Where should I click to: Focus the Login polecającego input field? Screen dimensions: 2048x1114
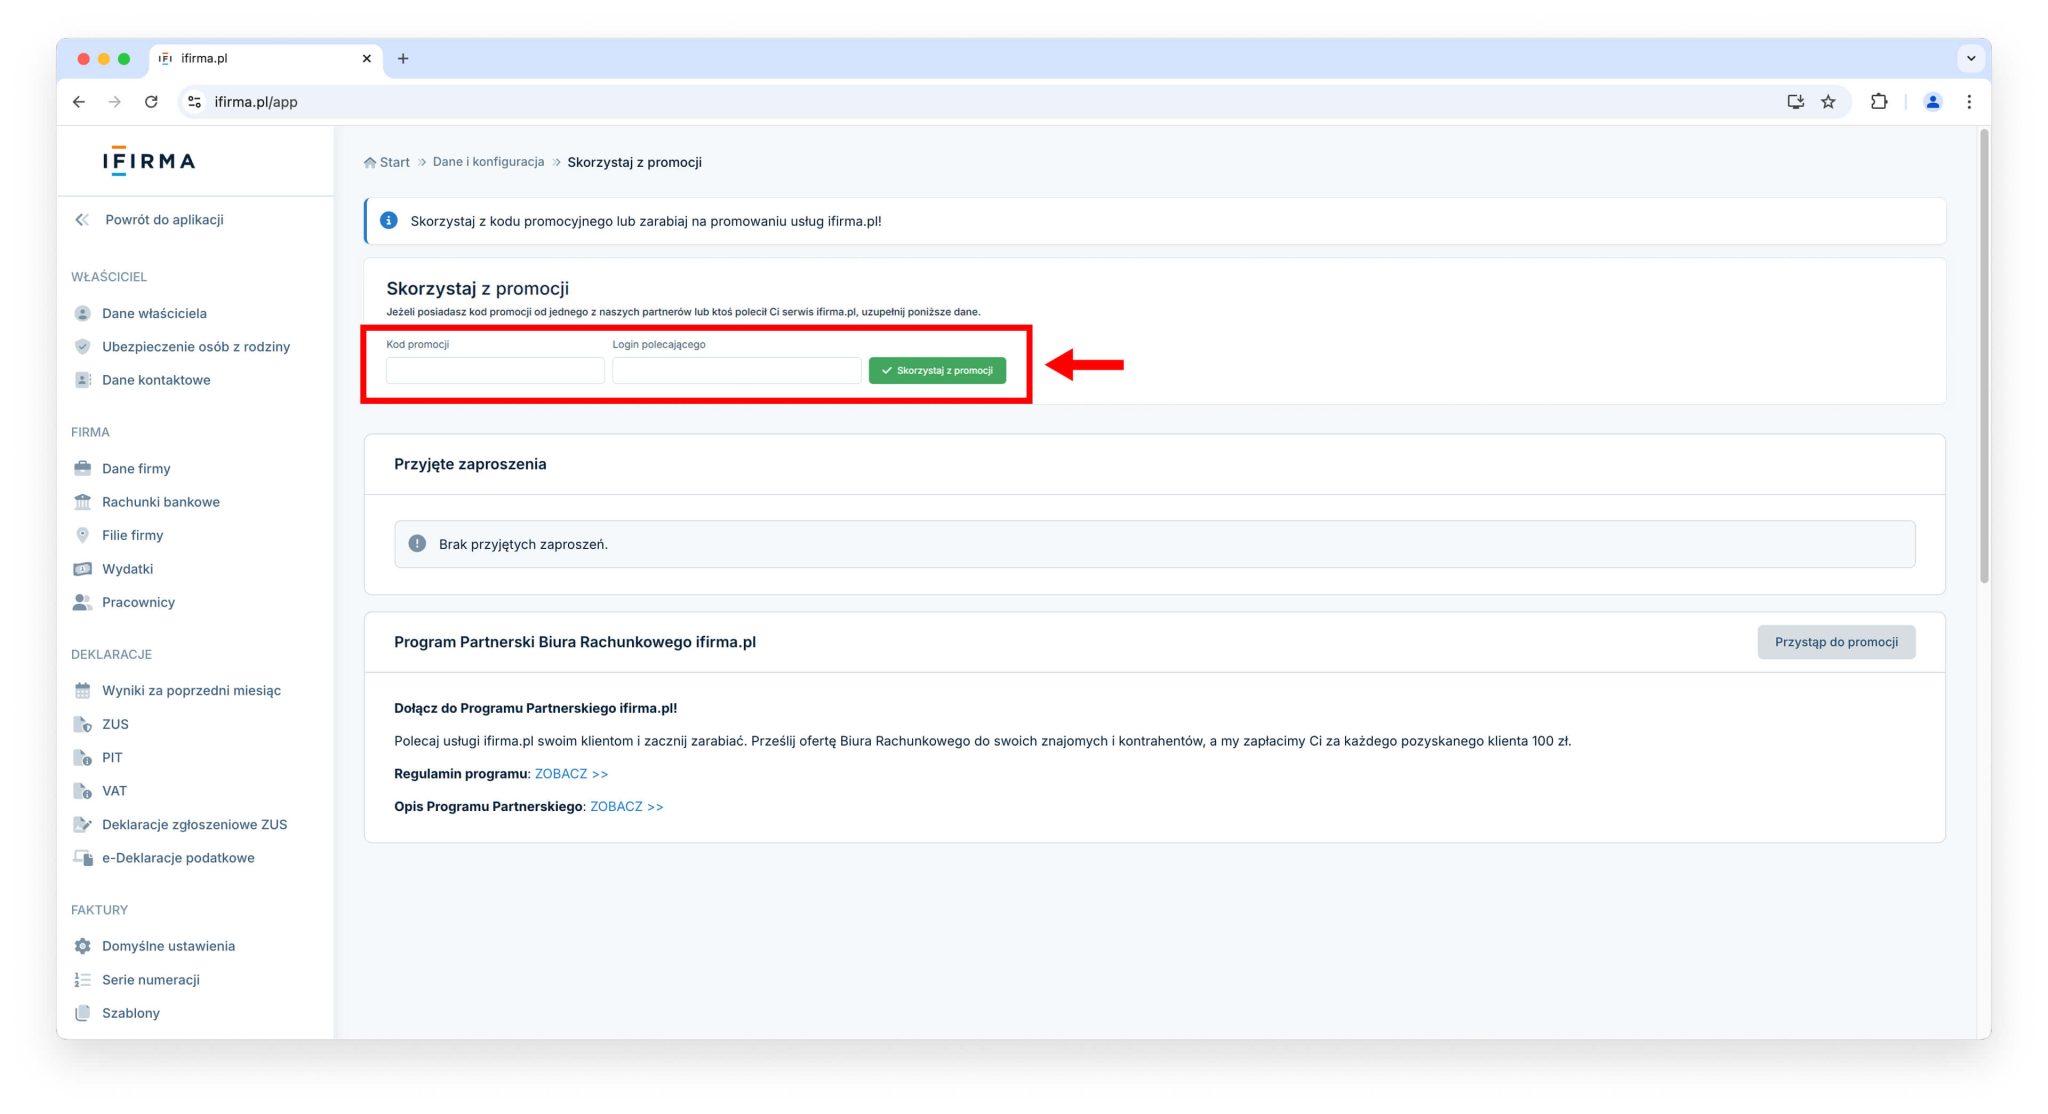[x=736, y=370]
